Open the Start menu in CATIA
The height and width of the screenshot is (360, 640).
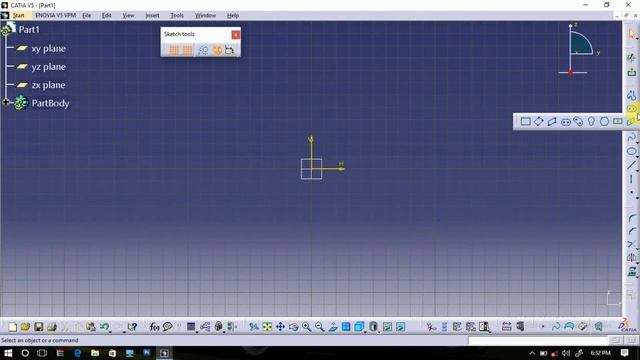click(18, 16)
